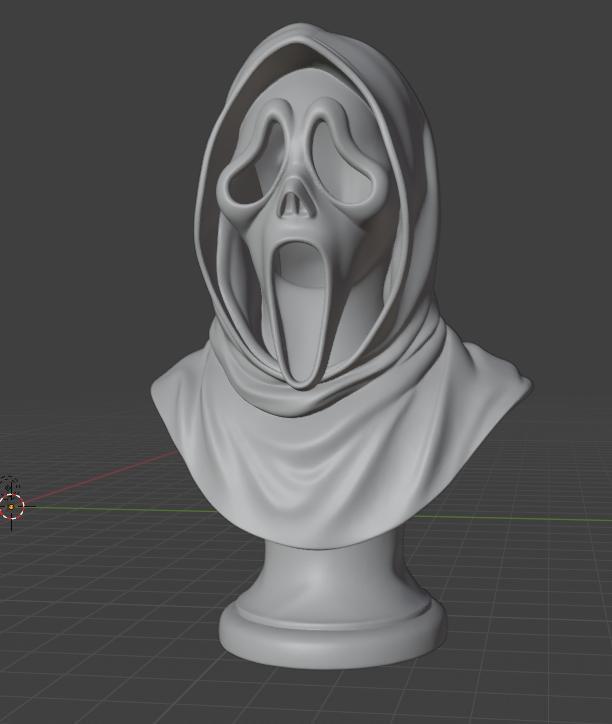Viewport: 612px width, 724px height.
Task: Click the 3D cursor at the world origin
Action: point(11,507)
